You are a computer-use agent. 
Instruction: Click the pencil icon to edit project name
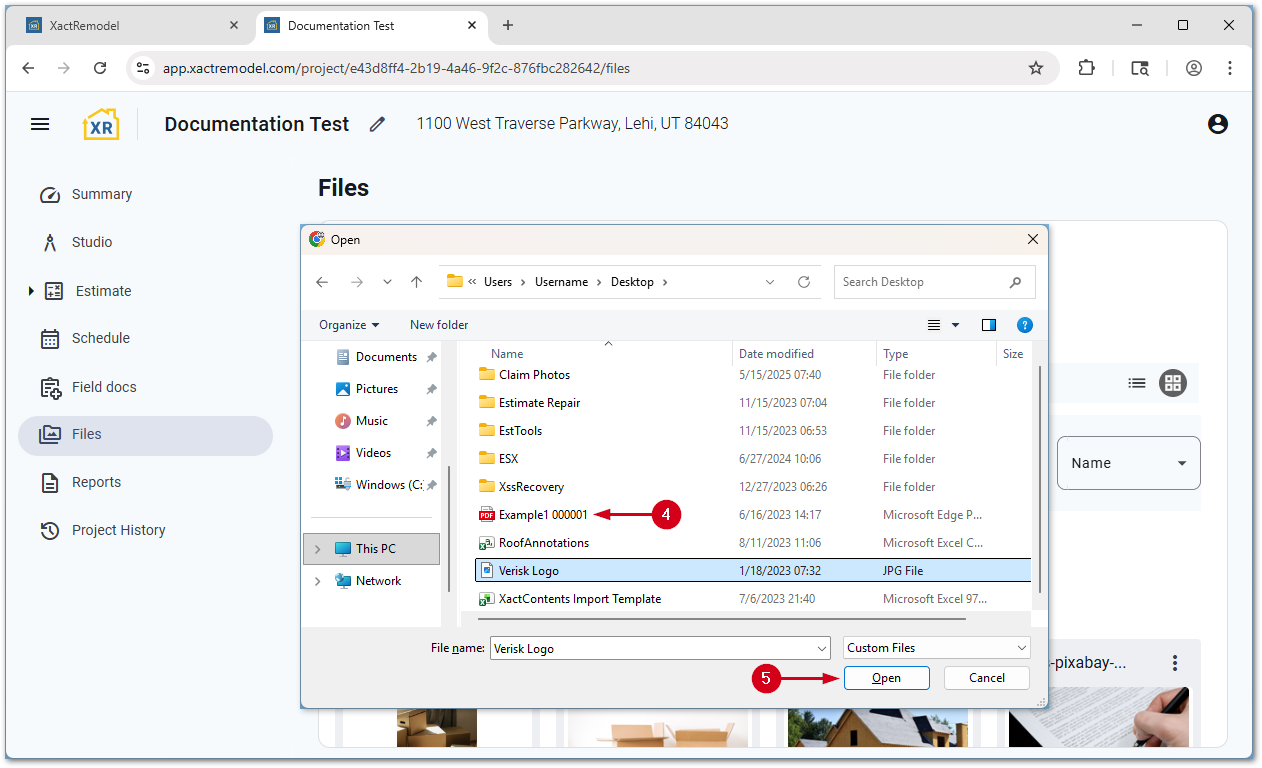(377, 124)
